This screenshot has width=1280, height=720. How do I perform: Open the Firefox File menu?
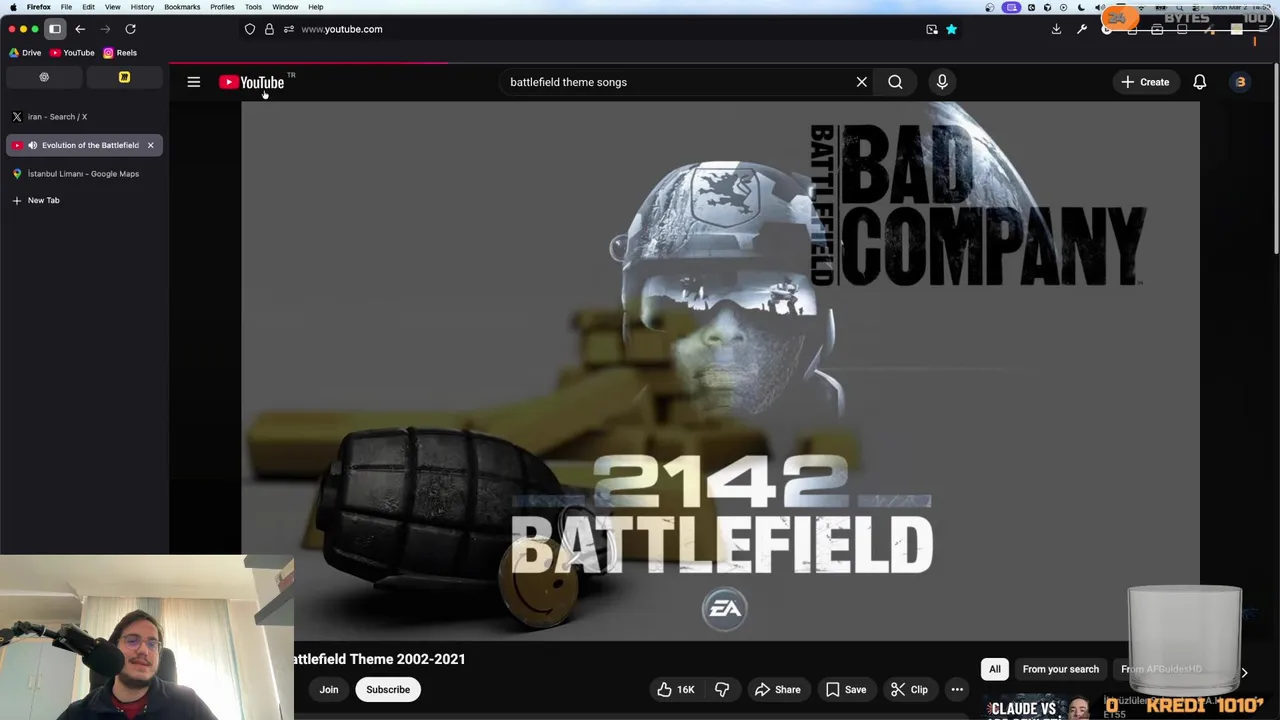coord(66,7)
